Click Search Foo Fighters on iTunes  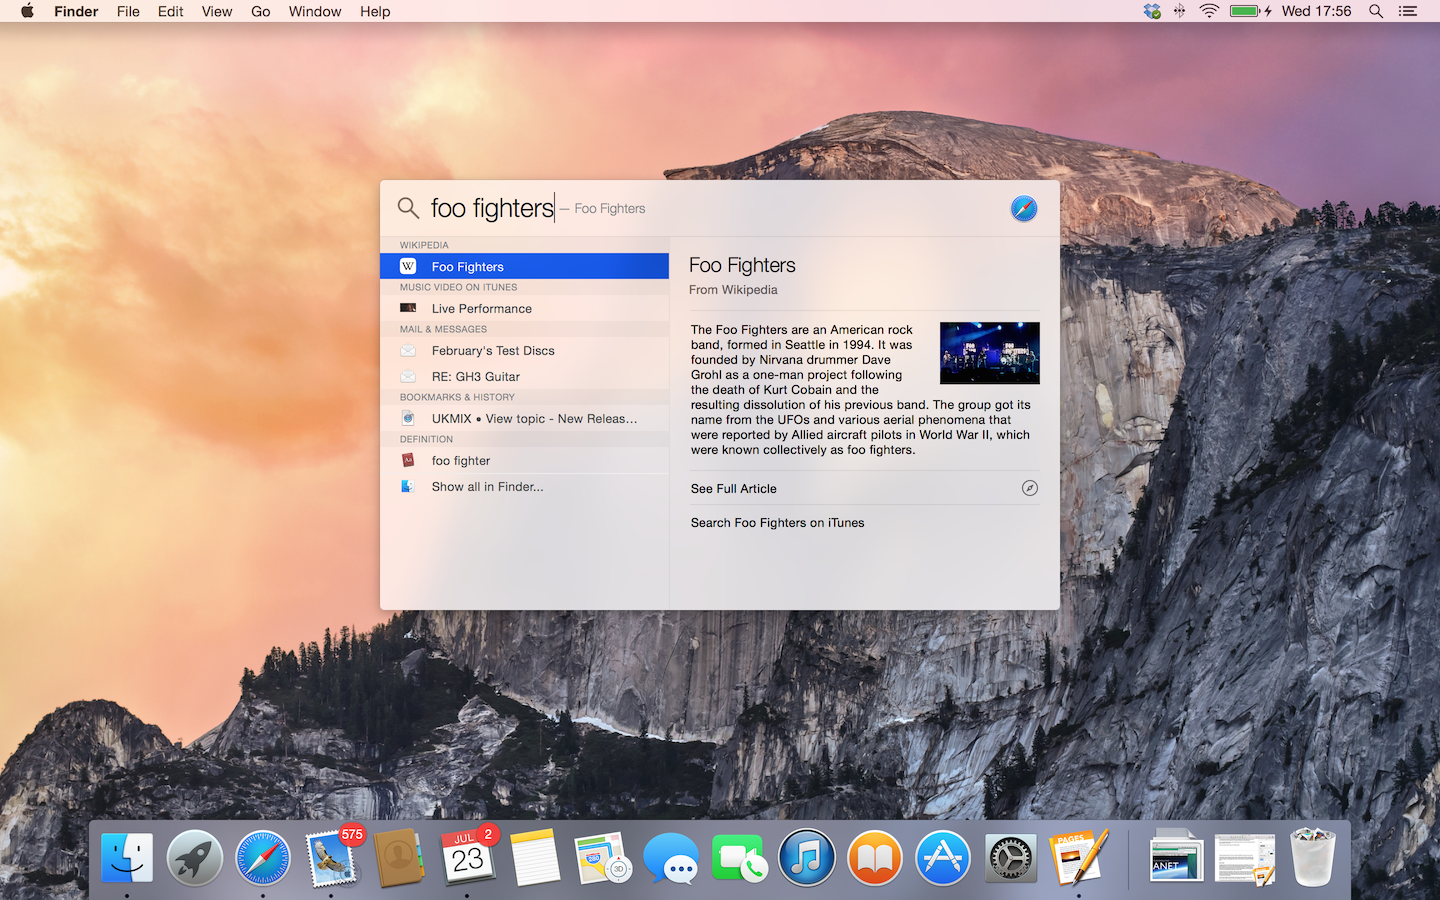coord(777,522)
